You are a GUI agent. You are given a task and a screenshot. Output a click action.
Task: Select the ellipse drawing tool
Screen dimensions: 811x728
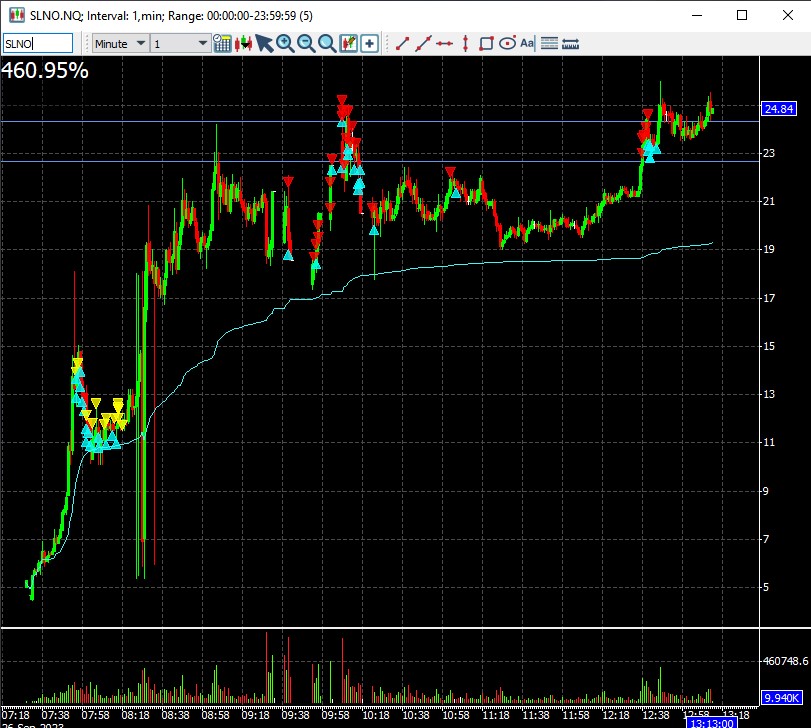(x=508, y=43)
